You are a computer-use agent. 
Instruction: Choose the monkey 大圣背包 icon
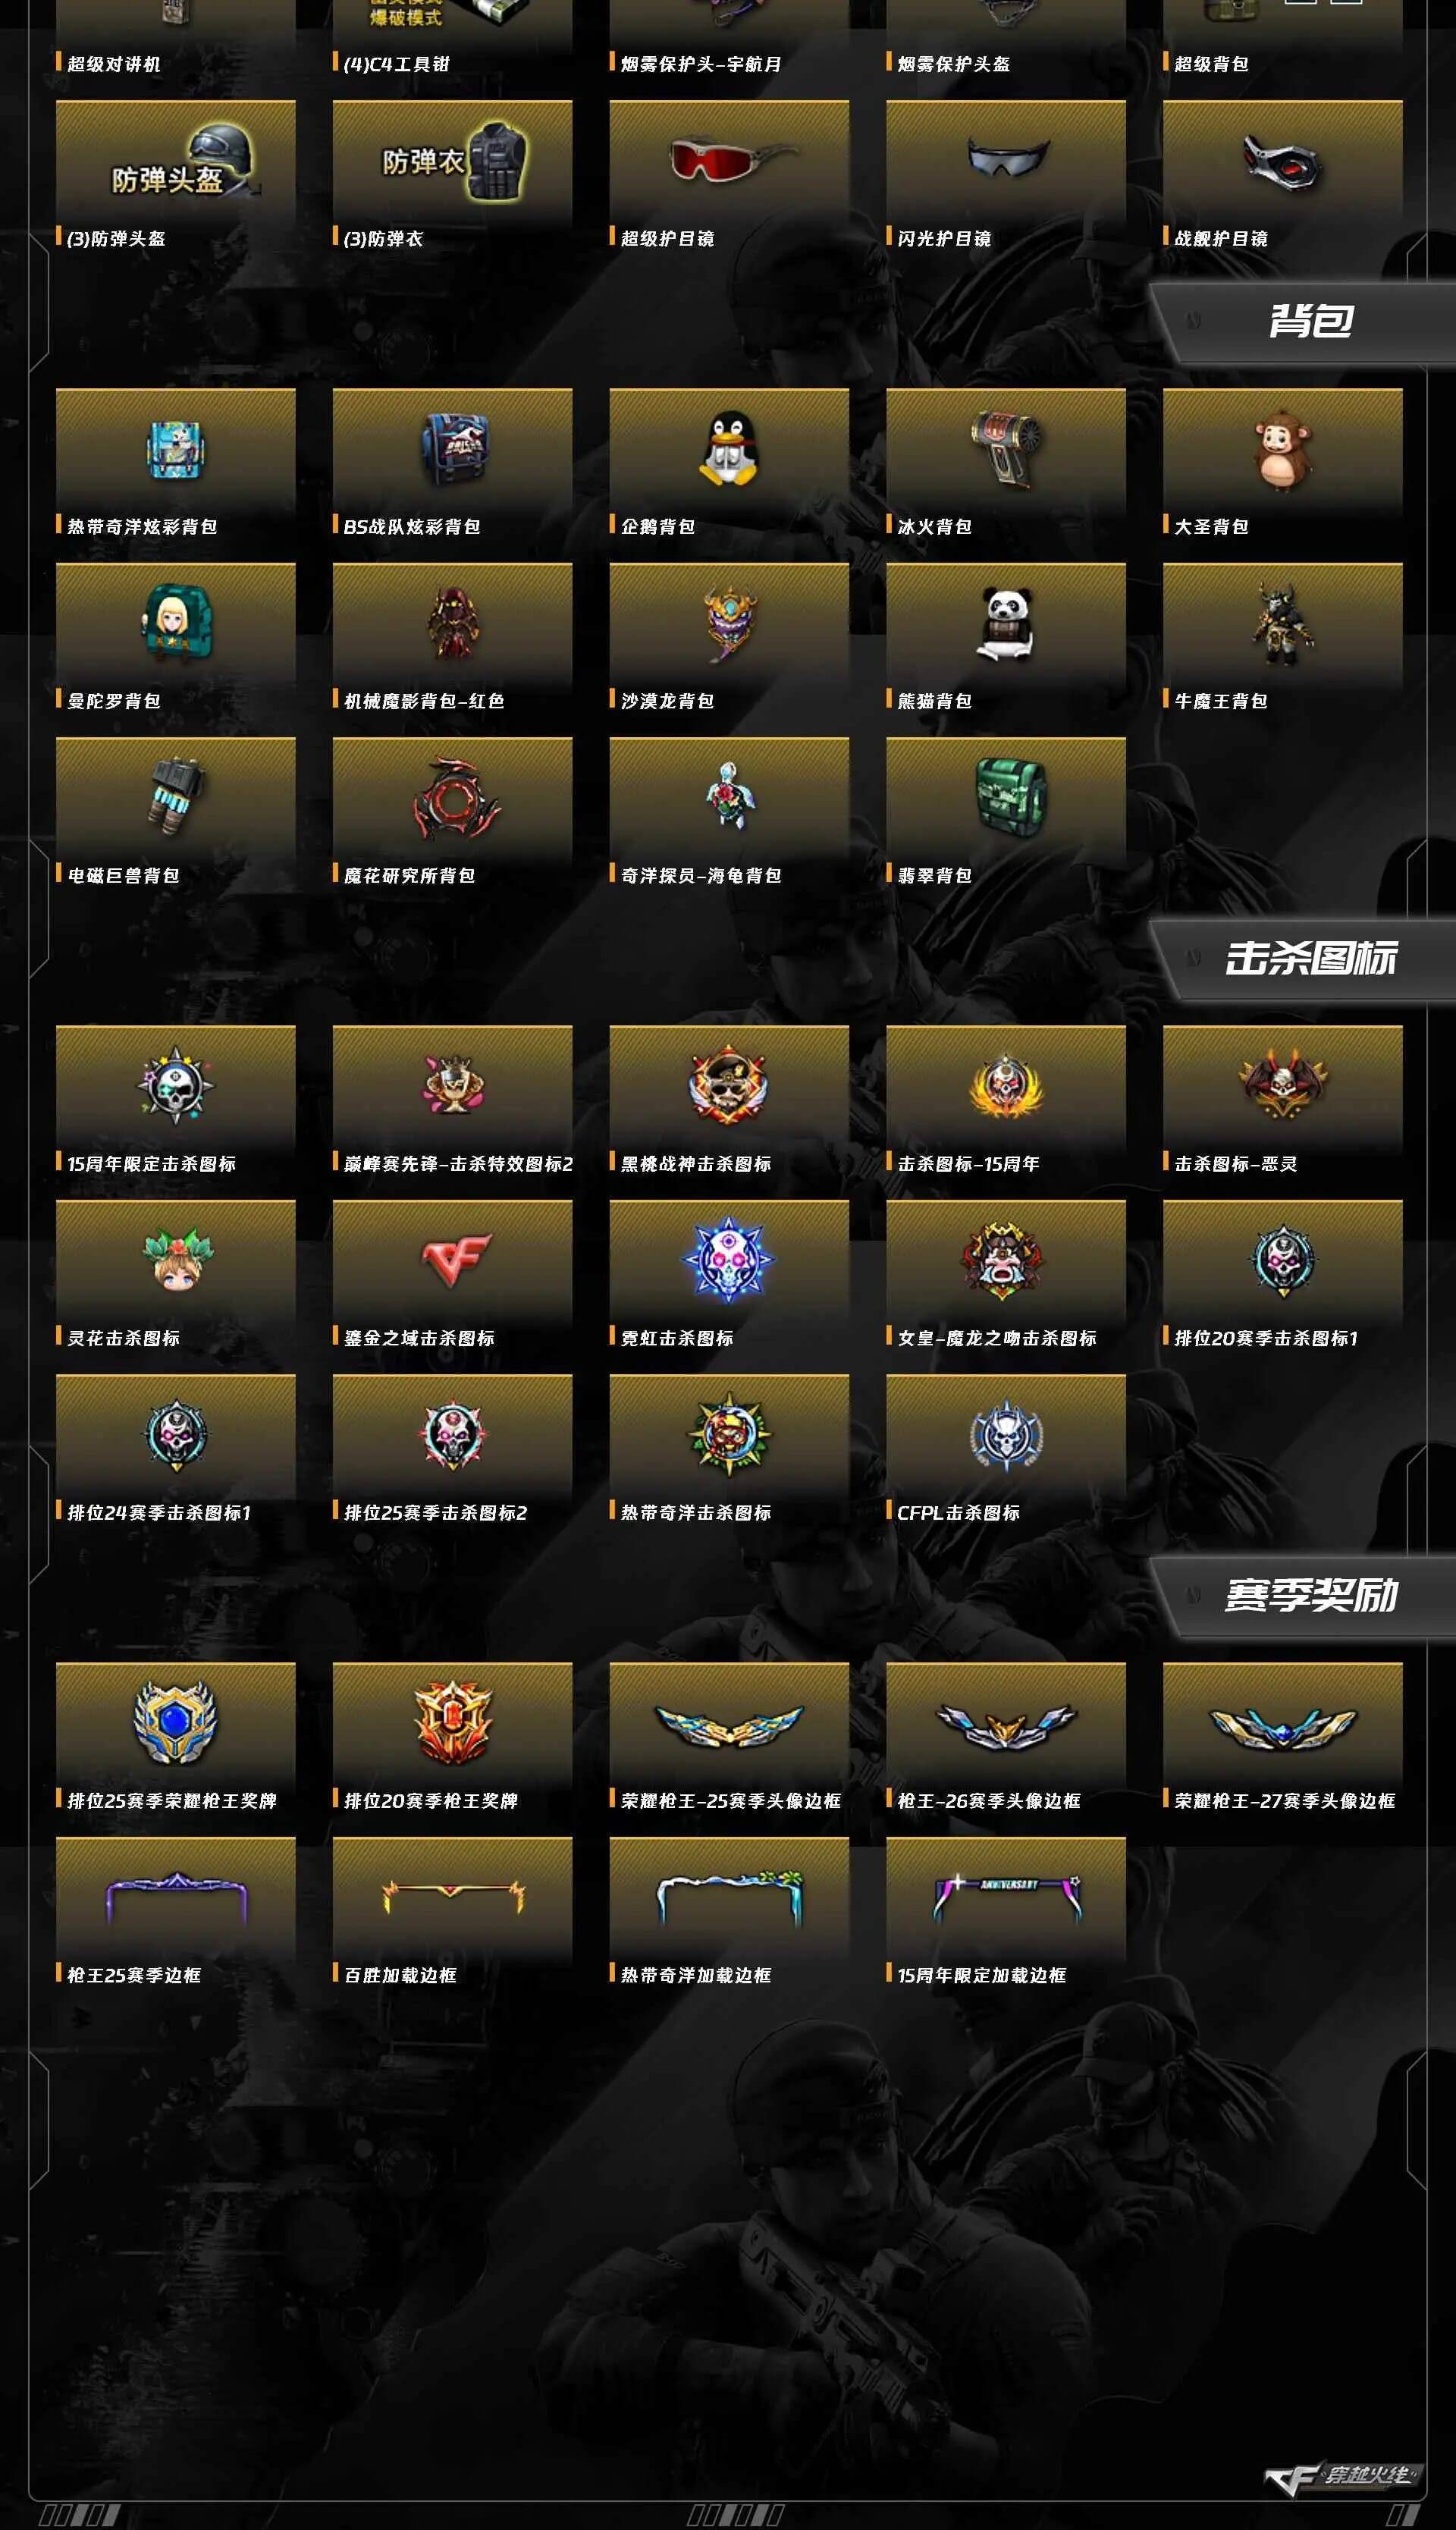click(x=1282, y=450)
